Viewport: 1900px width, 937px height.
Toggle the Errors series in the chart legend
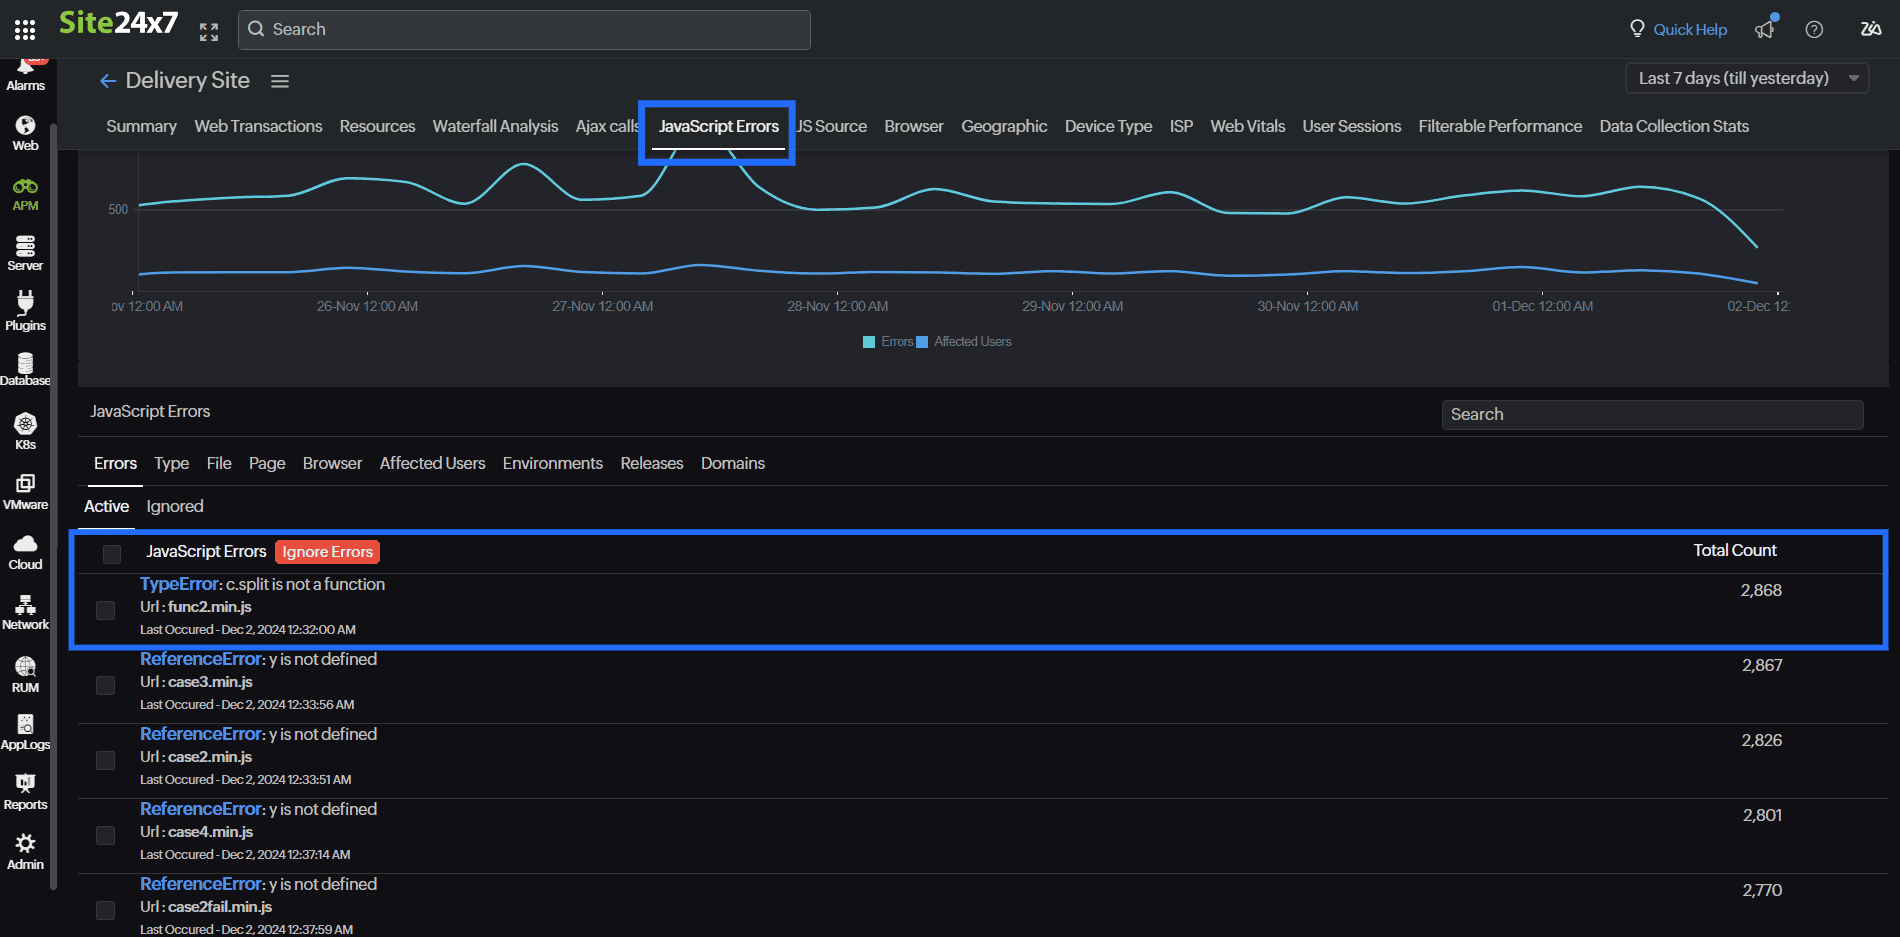[888, 342]
